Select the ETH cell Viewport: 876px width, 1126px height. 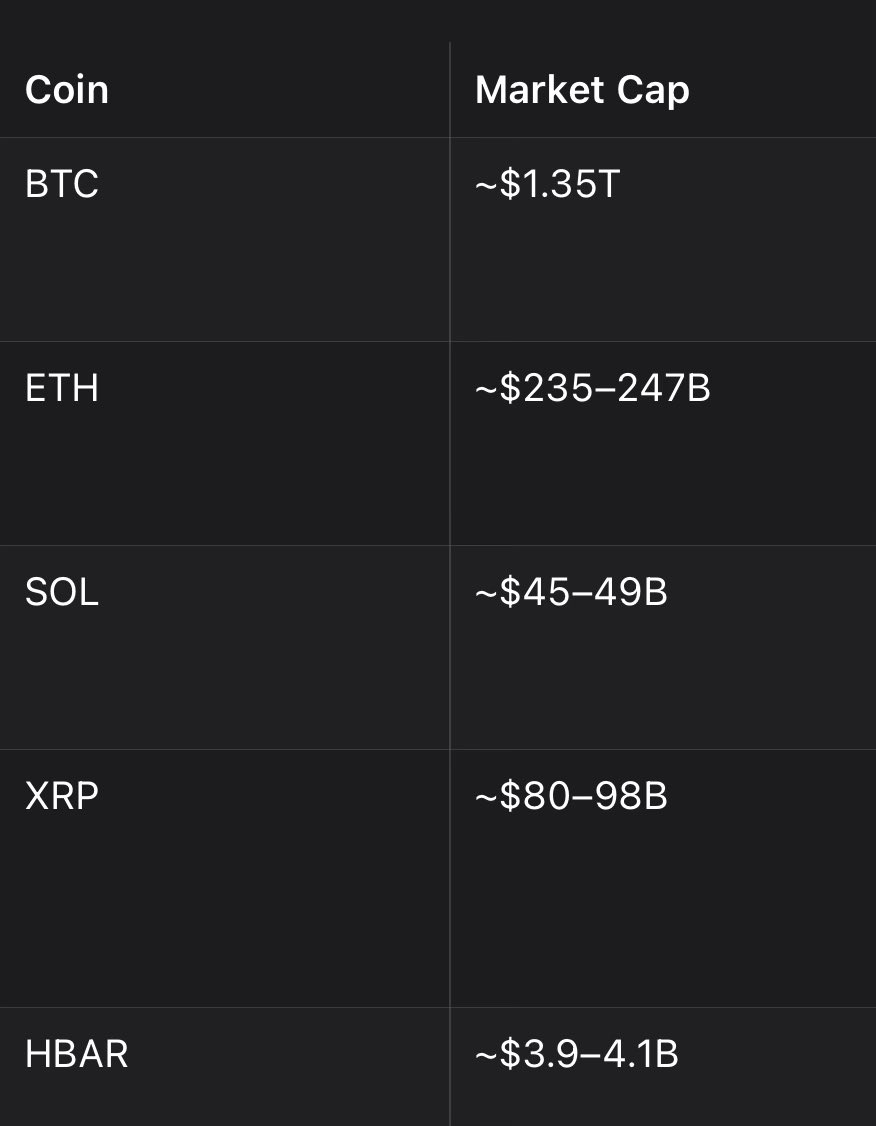(x=62, y=389)
